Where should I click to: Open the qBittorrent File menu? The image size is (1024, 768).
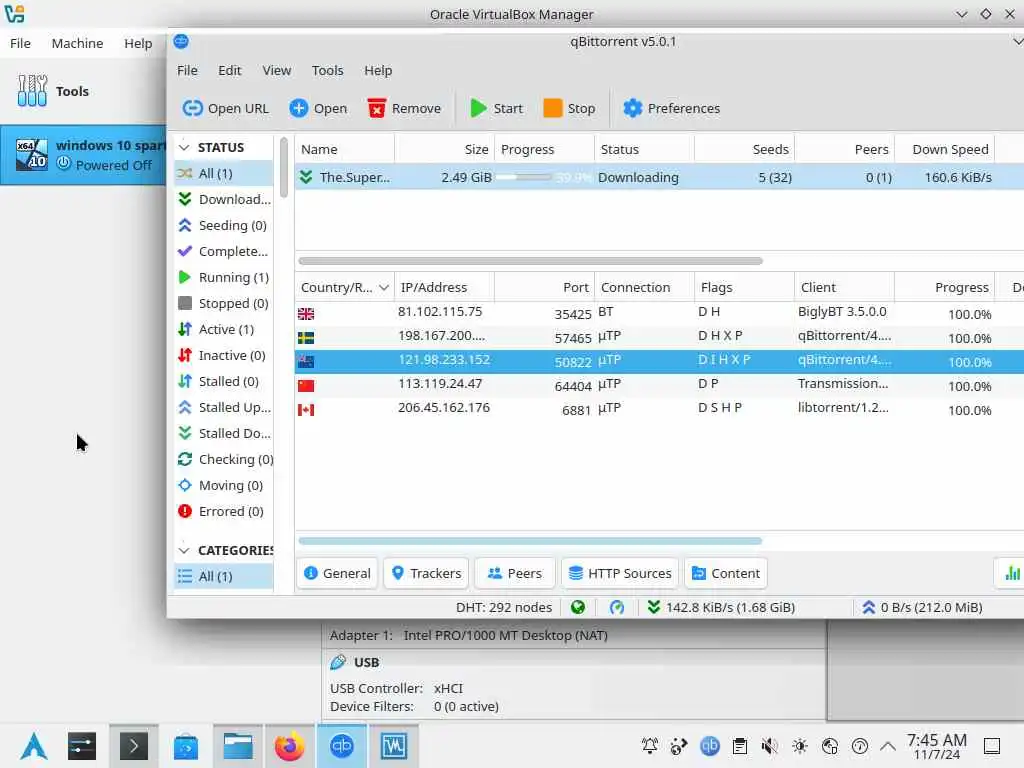click(187, 71)
